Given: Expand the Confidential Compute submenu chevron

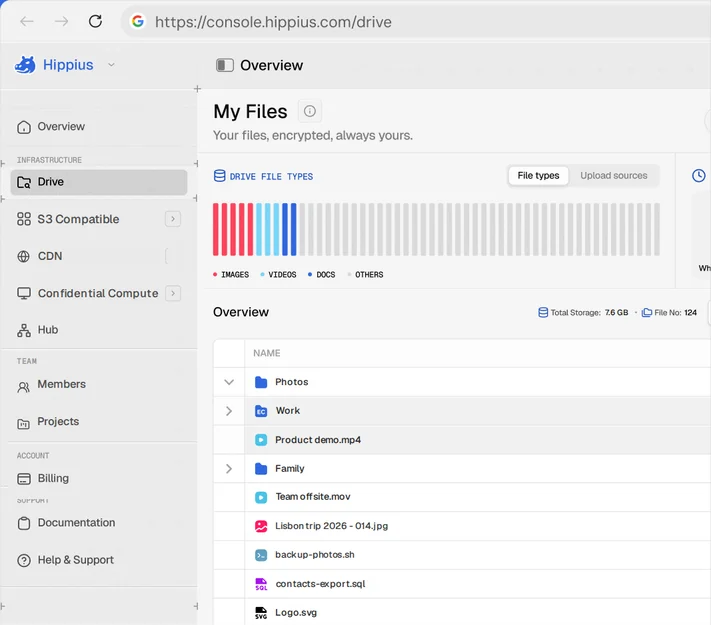Looking at the screenshot, I should tap(173, 293).
